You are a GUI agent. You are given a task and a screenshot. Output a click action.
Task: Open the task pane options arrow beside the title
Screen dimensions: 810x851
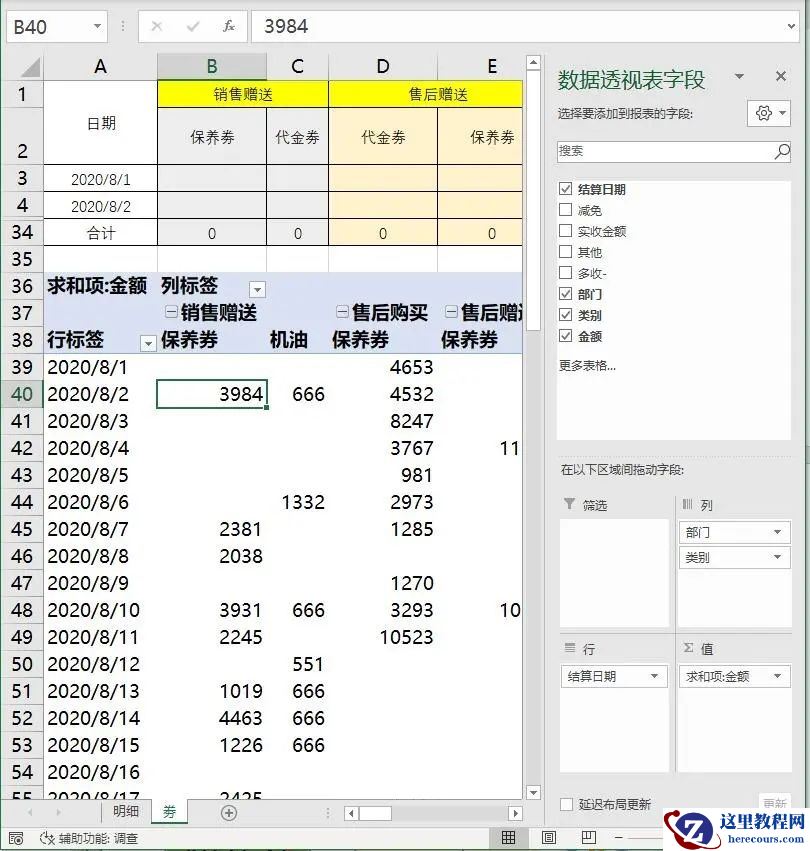coord(739,76)
